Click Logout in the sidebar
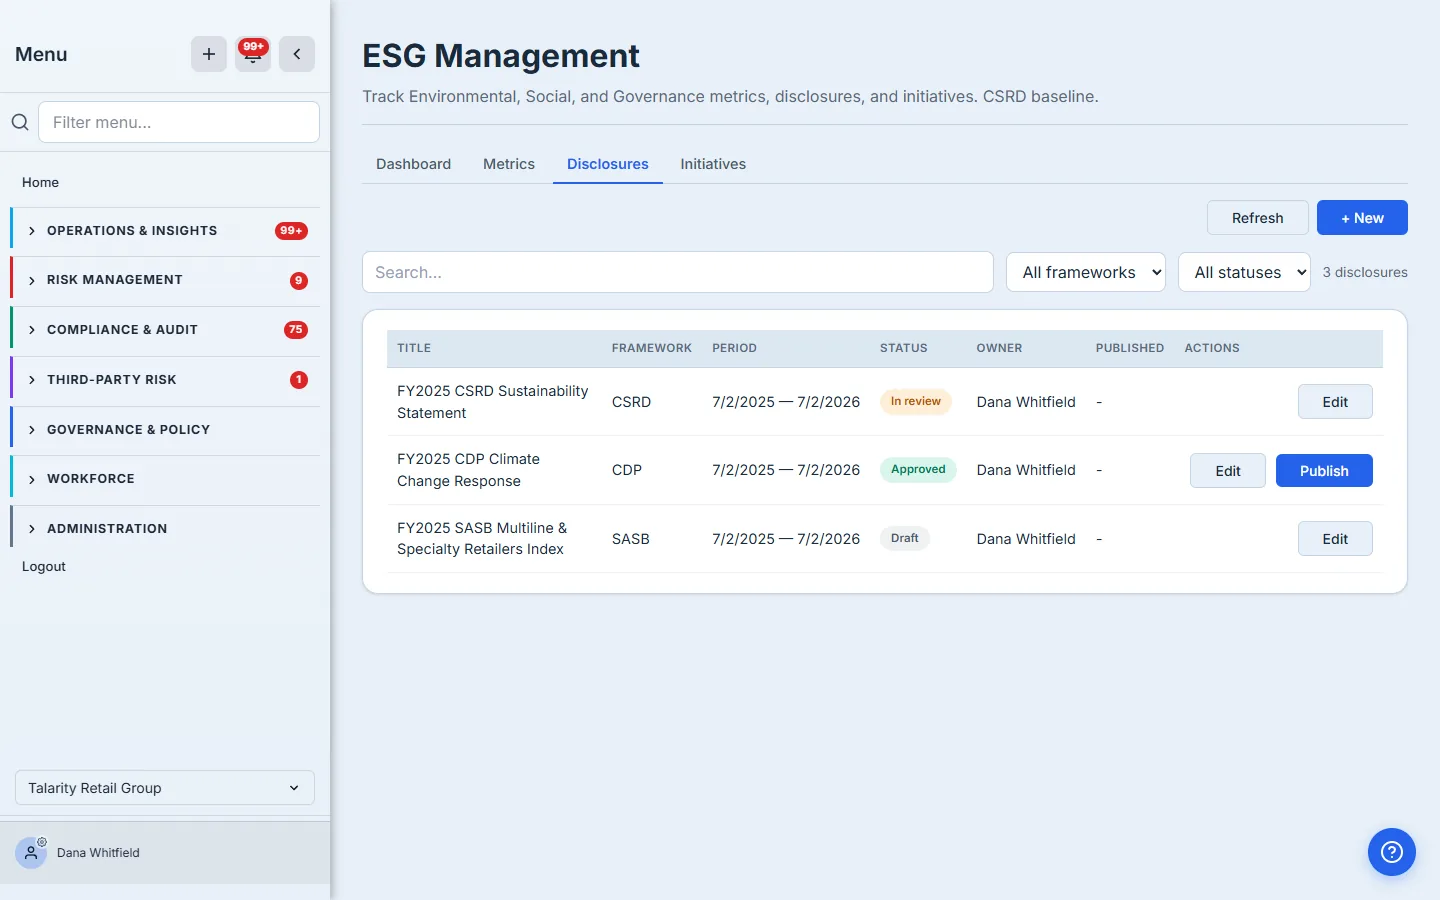Image resolution: width=1440 pixels, height=900 pixels. point(44,566)
